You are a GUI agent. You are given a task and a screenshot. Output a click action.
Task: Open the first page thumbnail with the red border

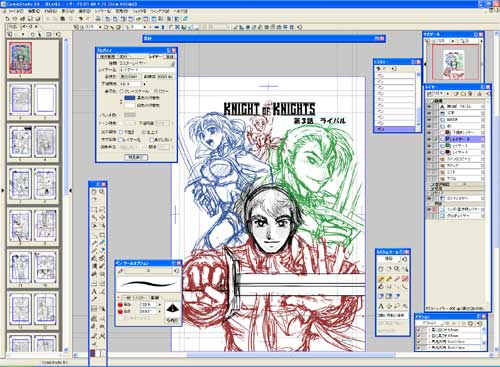[21, 58]
